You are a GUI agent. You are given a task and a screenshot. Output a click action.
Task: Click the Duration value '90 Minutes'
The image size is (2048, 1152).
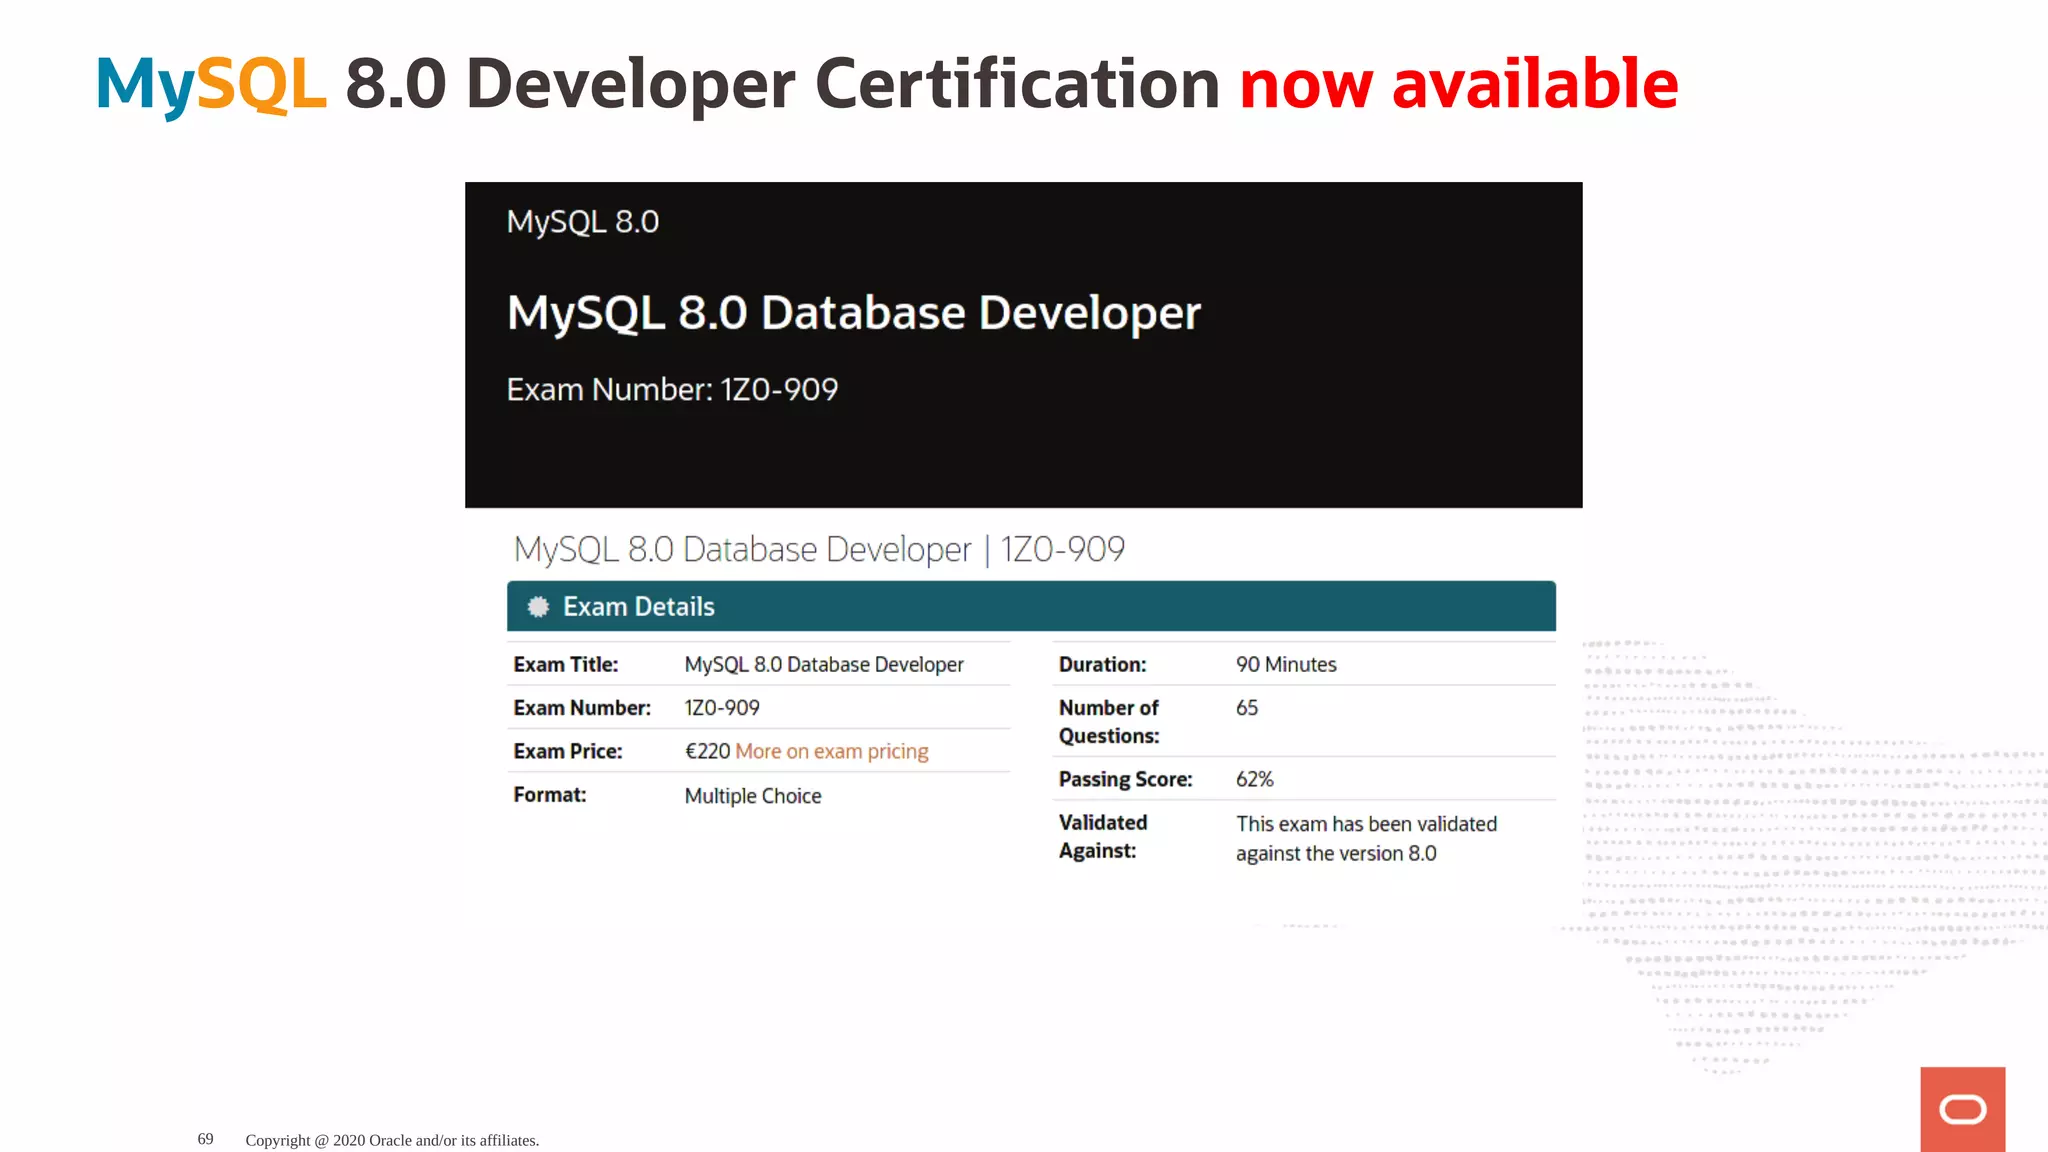(x=1286, y=664)
